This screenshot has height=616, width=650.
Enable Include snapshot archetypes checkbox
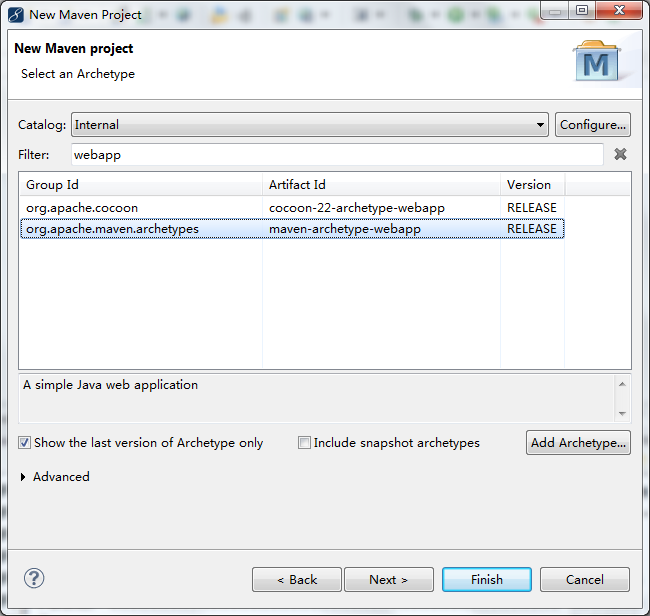[304, 443]
